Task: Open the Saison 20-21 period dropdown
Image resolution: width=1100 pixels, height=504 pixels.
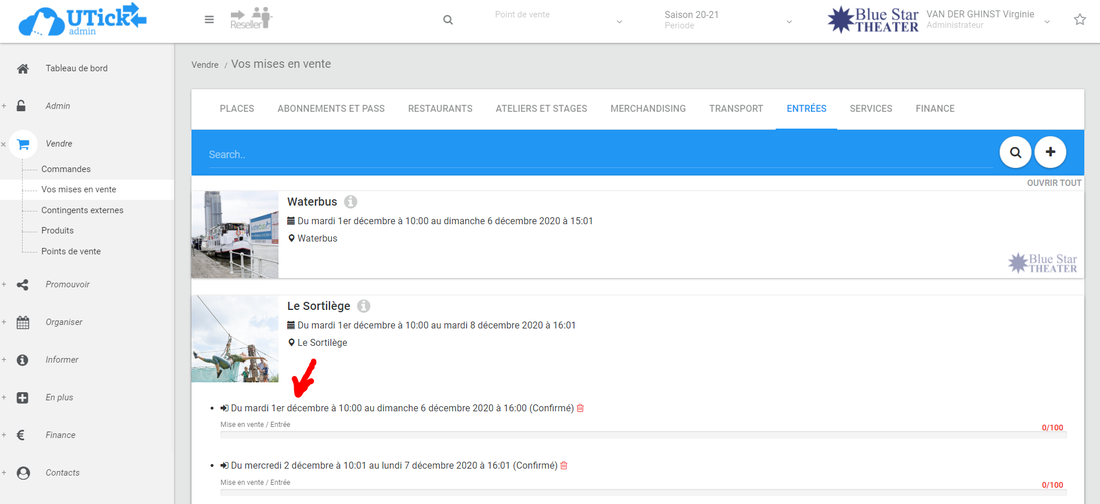Action: click(x=728, y=20)
